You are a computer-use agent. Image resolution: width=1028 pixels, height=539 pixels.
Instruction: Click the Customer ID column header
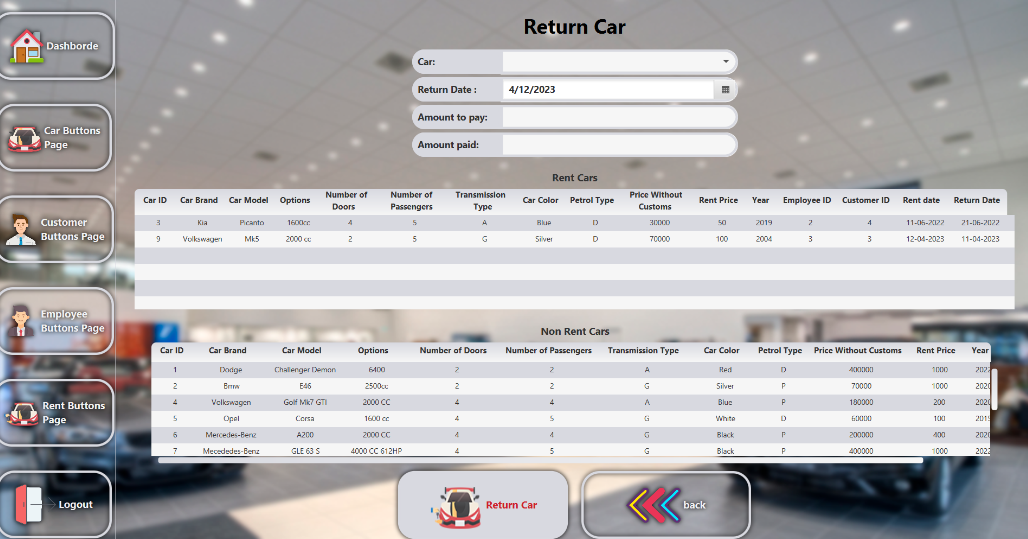tap(865, 201)
